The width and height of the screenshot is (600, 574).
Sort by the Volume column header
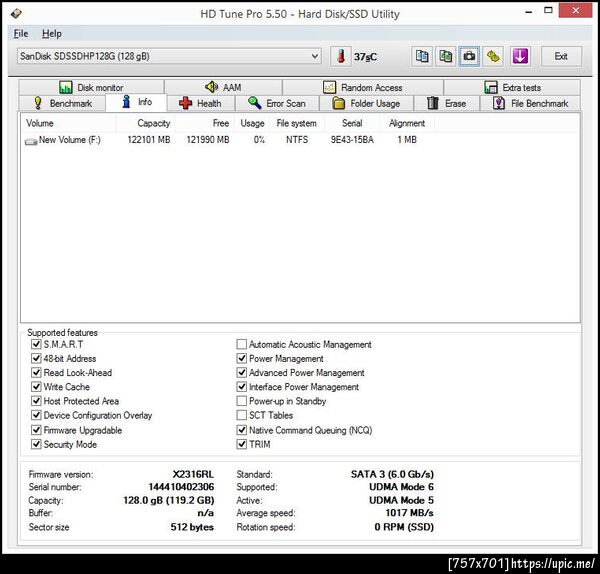(x=68, y=123)
